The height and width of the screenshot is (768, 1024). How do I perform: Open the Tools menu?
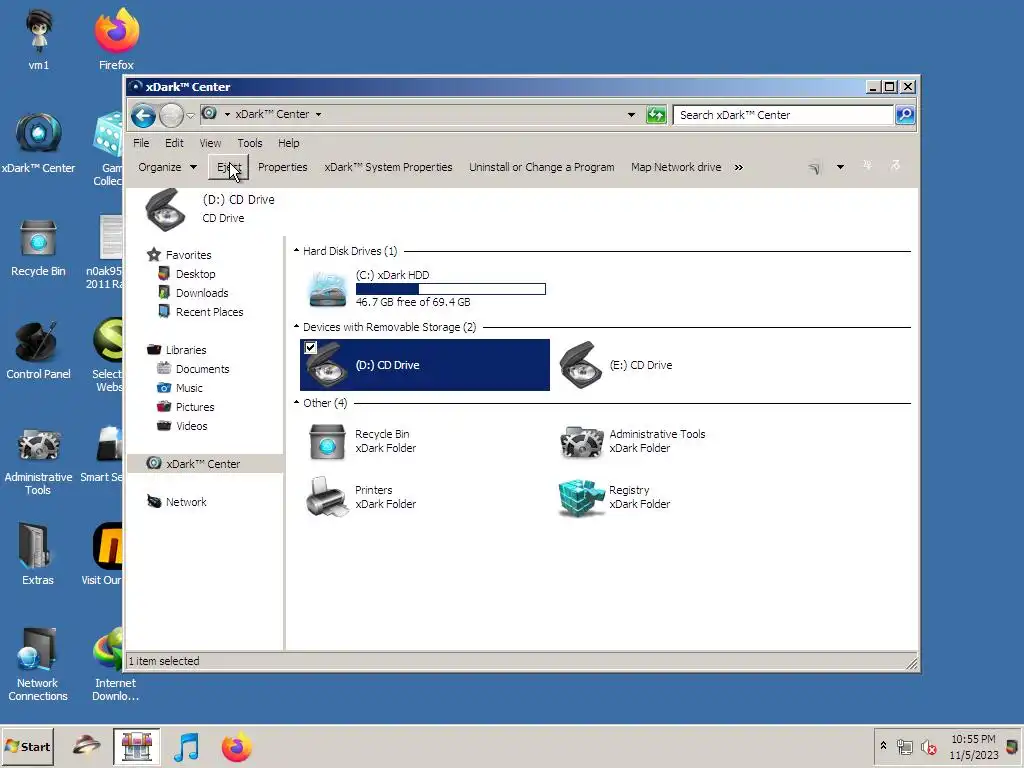pos(249,143)
